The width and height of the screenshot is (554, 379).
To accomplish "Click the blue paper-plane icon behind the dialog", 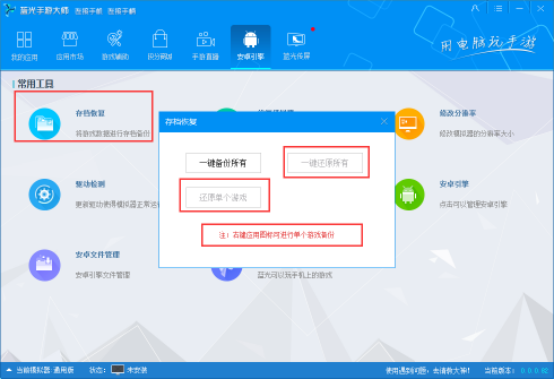I will tap(226, 274).
